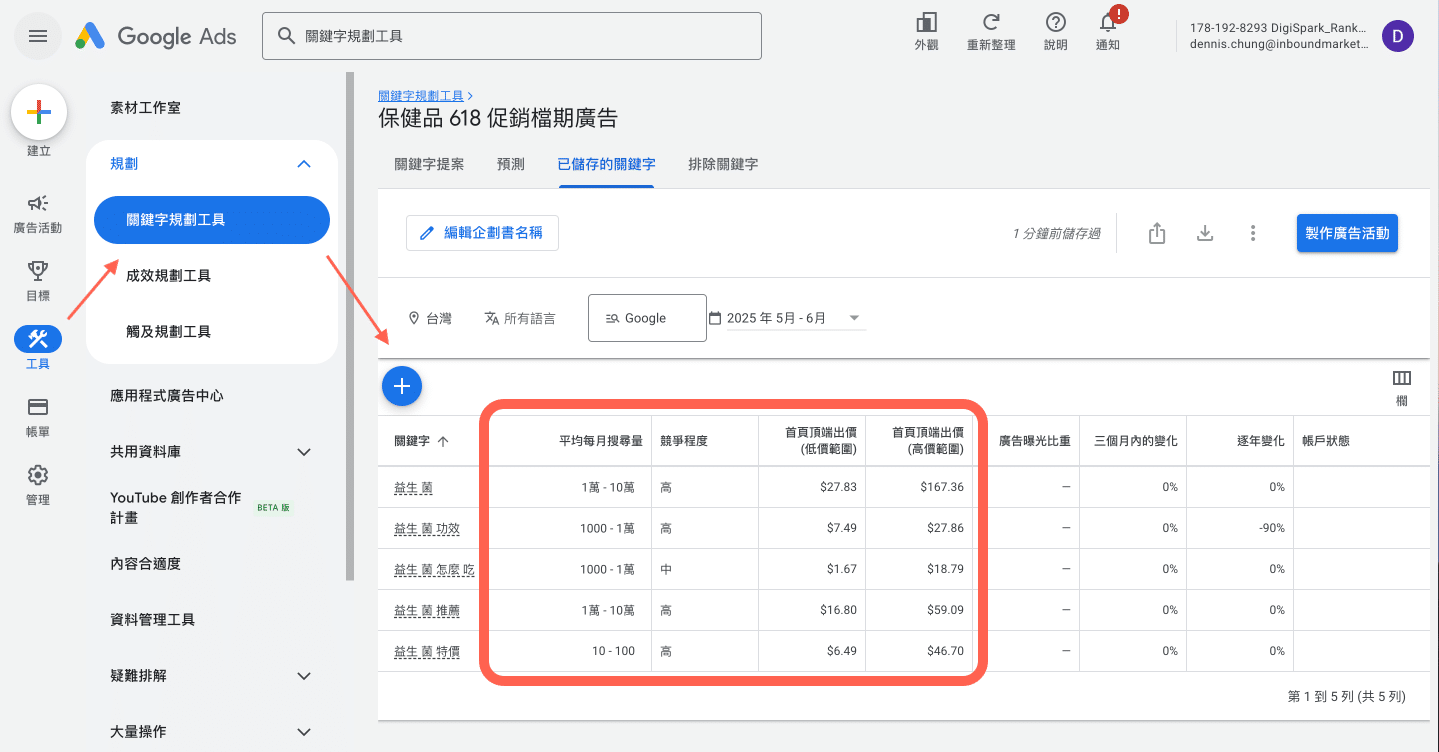The height and width of the screenshot is (752, 1439).
Task: Click the sidebar vertical scrollbar
Action: [349, 326]
